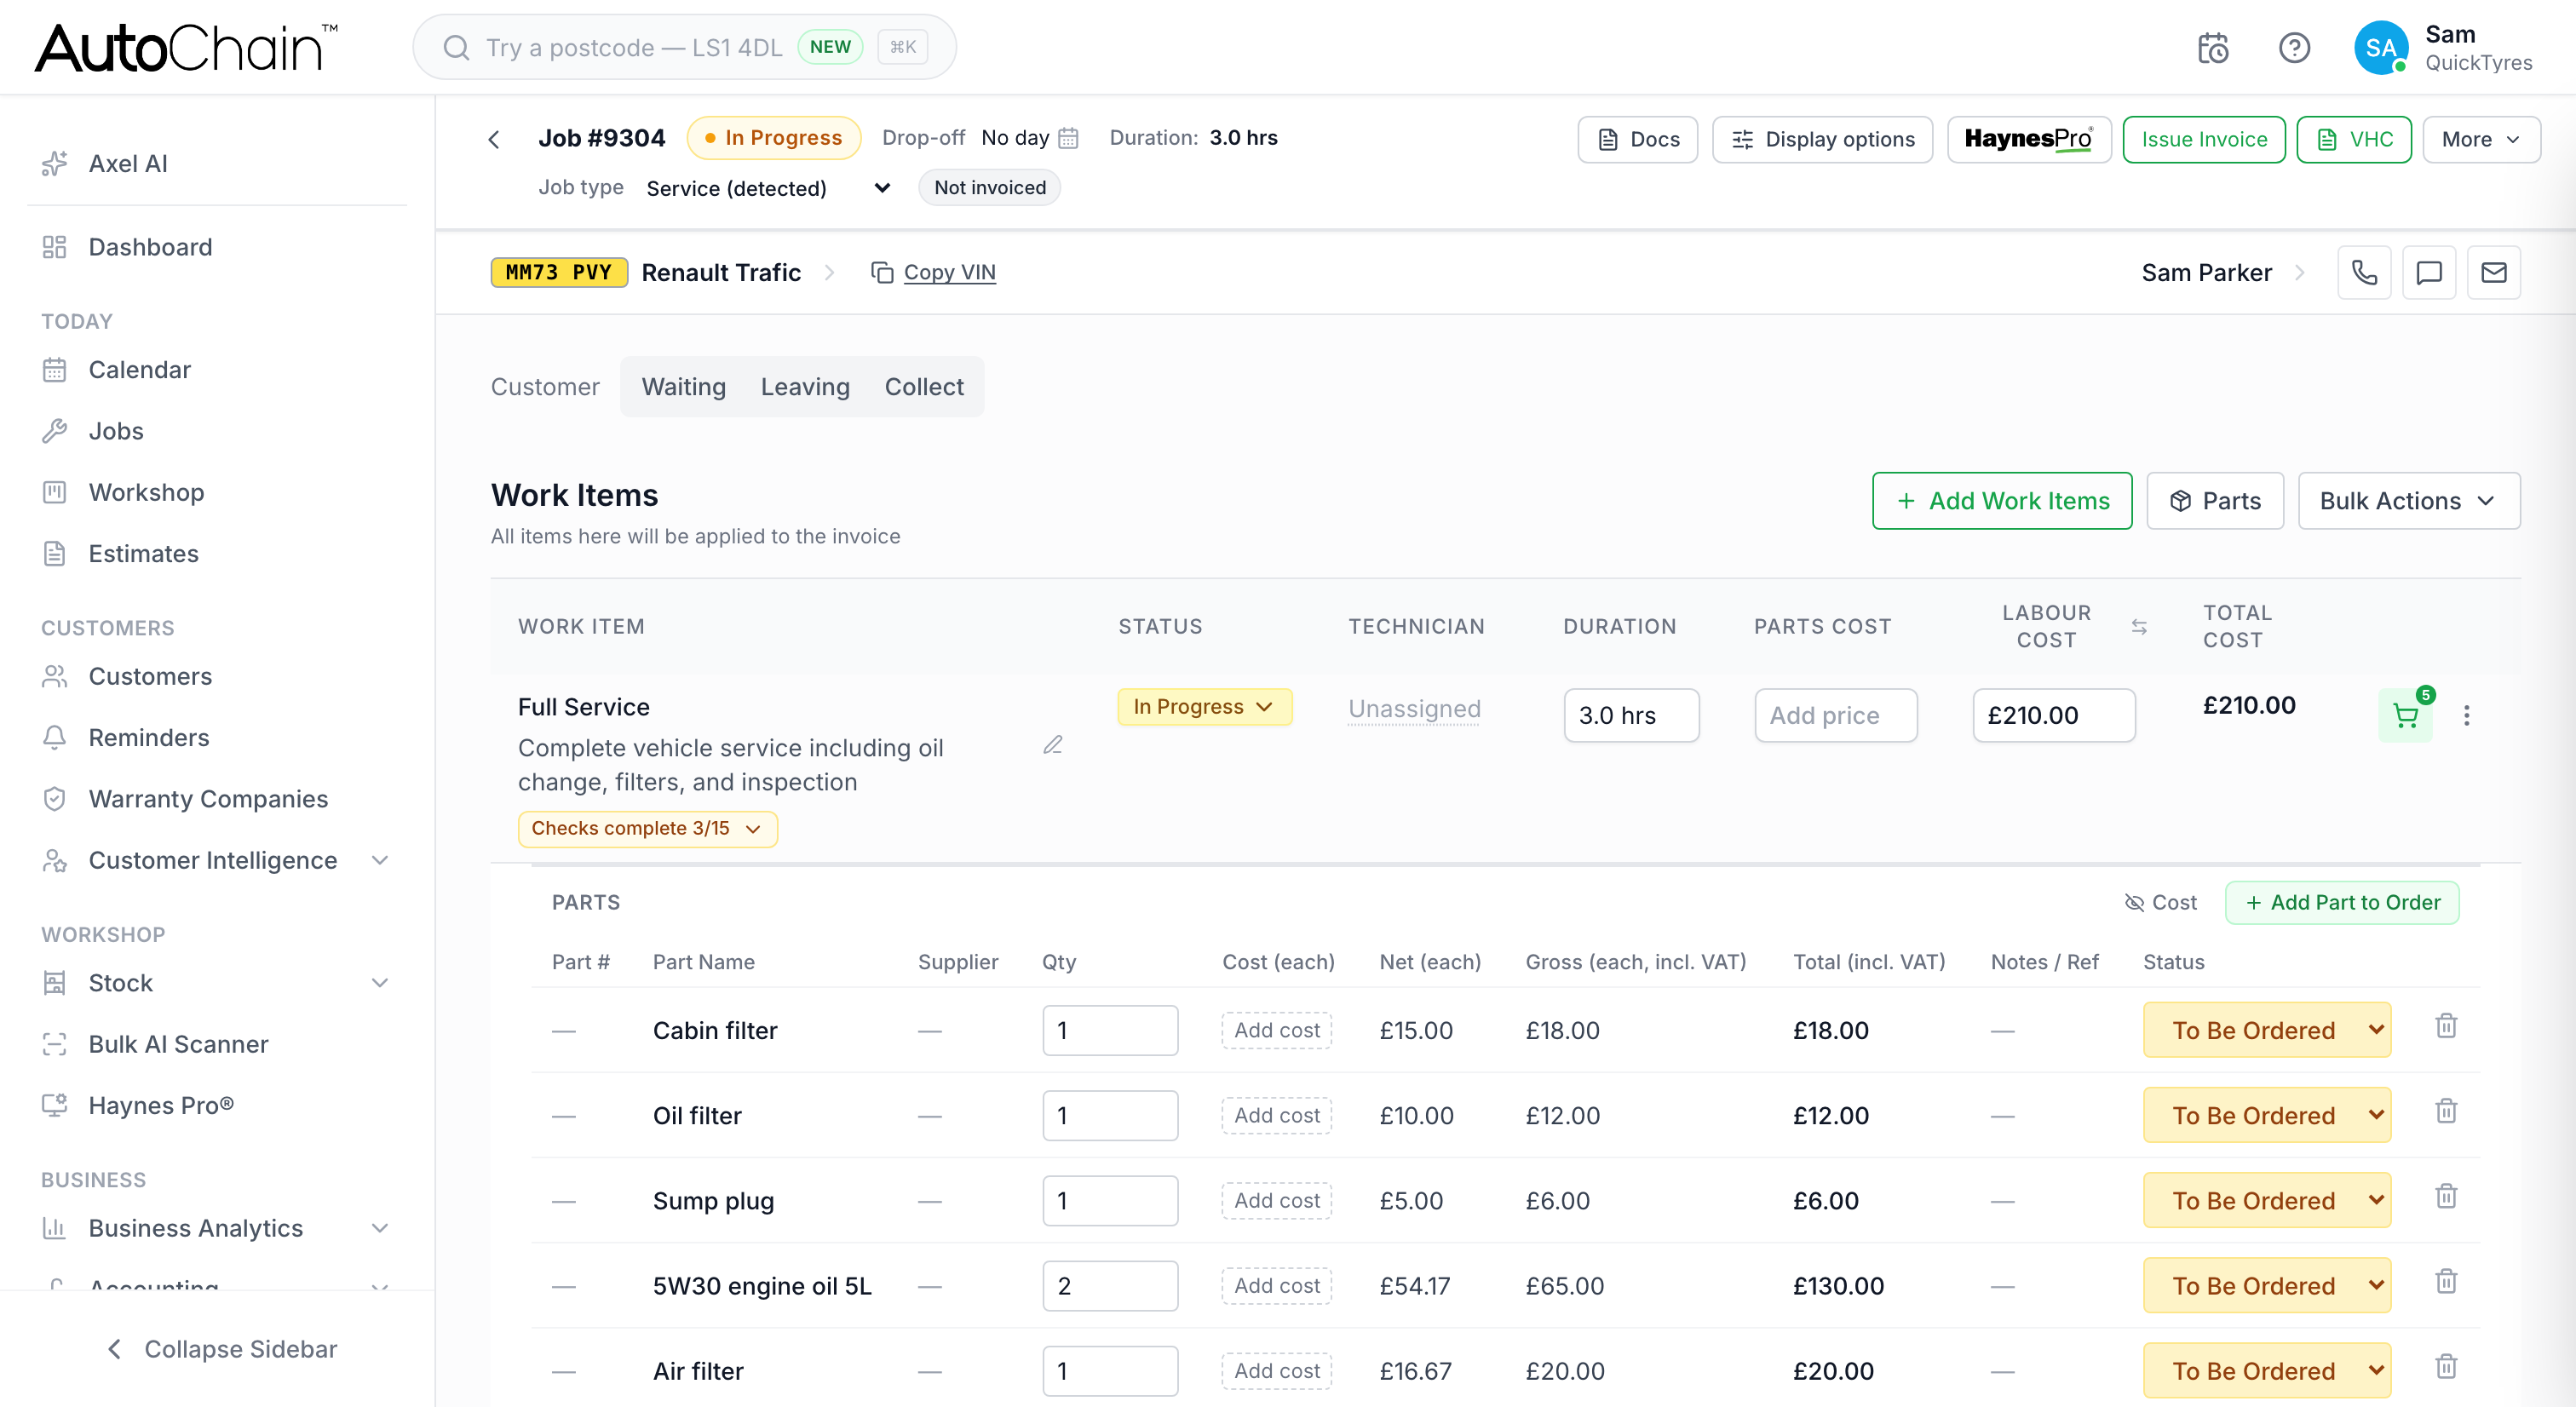2576x1407 pixels.
Task: Call customer using the phone icon
Action: 2364,272
